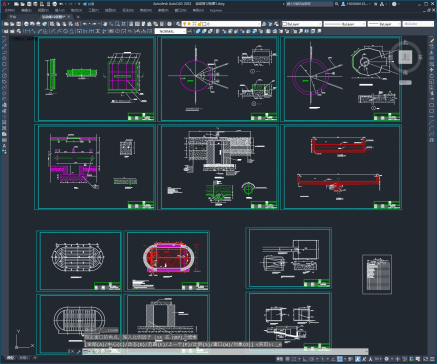Click New in the quick access toolbar
The height and width of the screenshot is (364, 437).
(x=16, y=4)
